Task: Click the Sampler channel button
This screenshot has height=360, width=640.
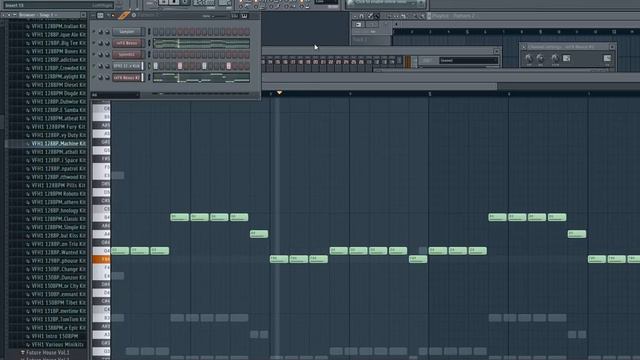Action: point(127,32)
